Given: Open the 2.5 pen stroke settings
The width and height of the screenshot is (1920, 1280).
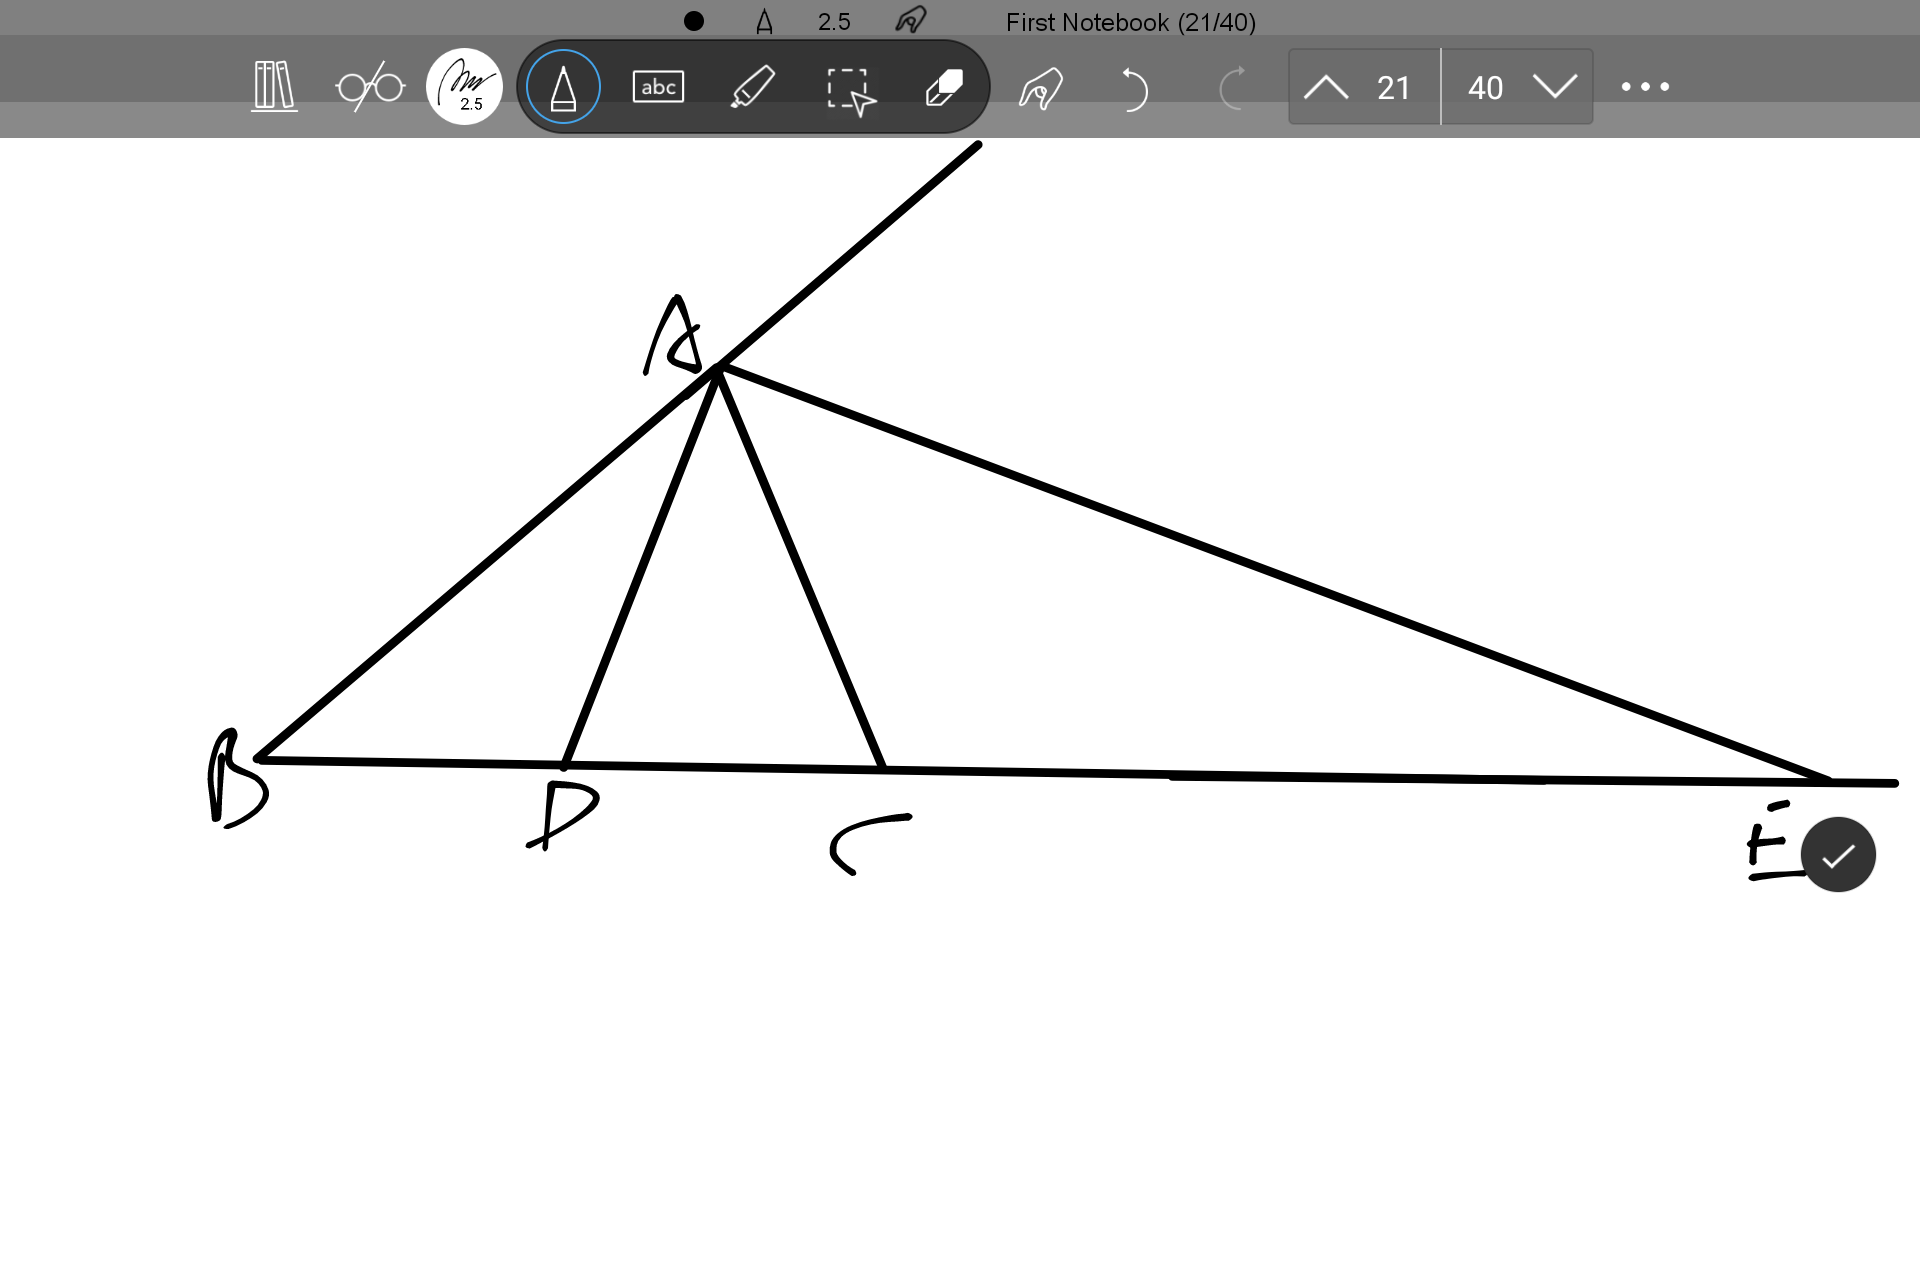Looking at the screenshot, I should (464, 86).
